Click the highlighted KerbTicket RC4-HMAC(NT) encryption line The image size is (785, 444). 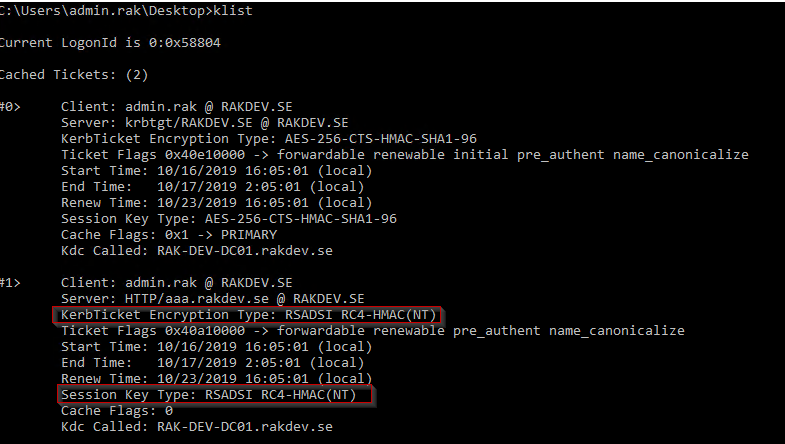(248, 315)
